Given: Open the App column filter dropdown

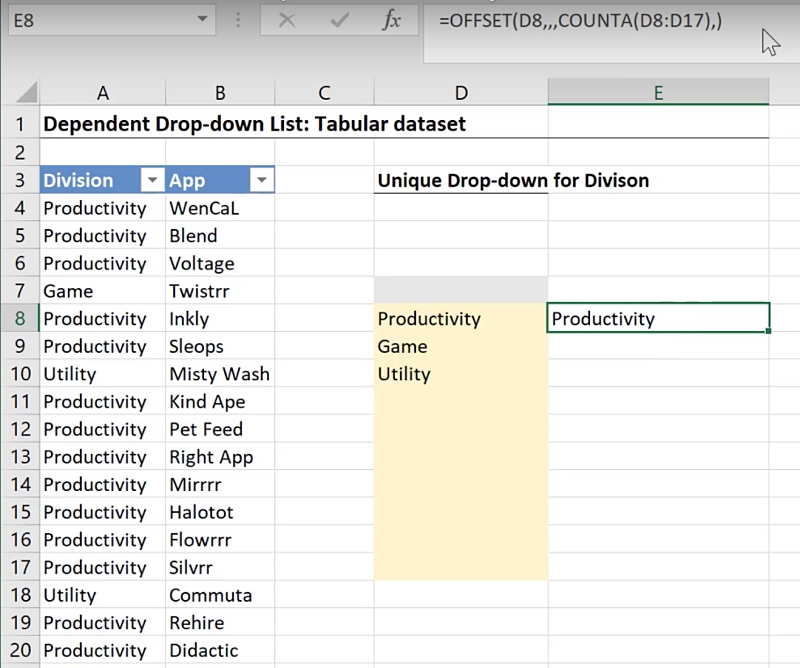Looking at the screenshot, I should (x=261, y=181).
